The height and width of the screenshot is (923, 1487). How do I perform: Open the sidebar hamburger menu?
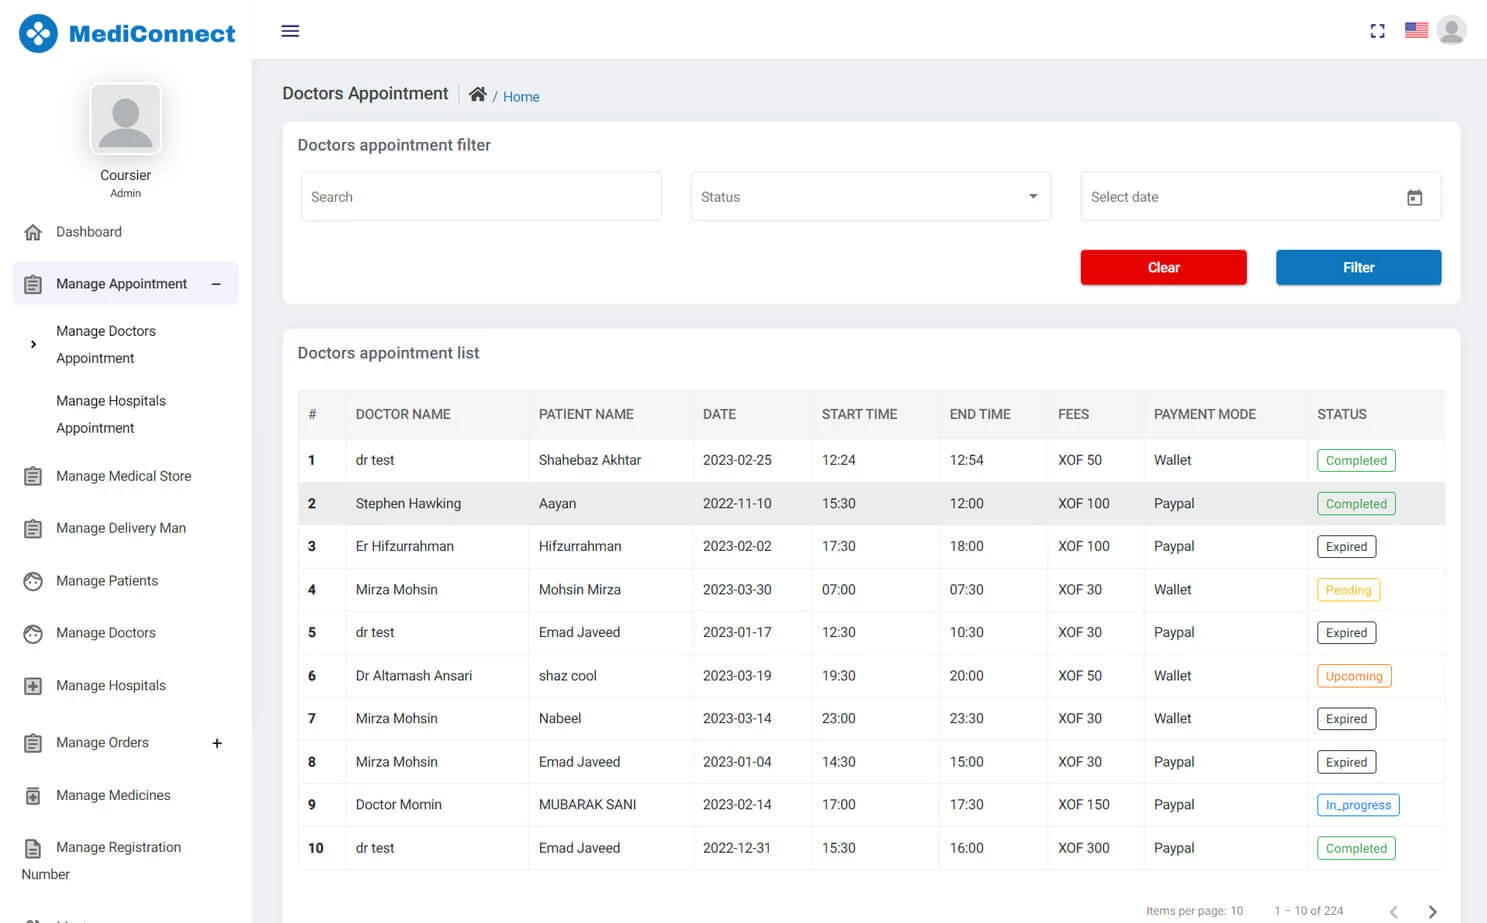point(290,31)
